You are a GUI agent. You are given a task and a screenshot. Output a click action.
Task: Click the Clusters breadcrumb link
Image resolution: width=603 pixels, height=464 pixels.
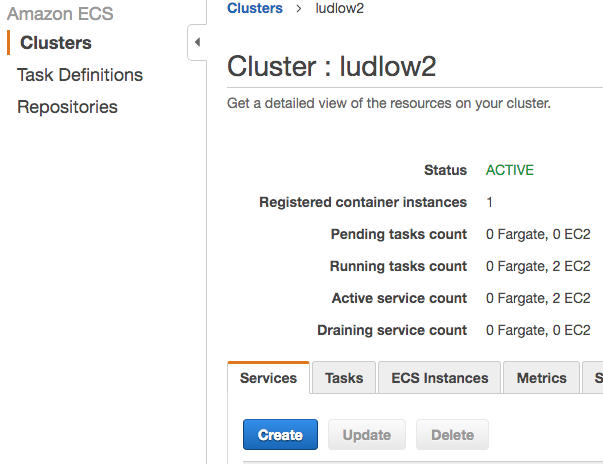pyautogui.click(x=255, y=8)
